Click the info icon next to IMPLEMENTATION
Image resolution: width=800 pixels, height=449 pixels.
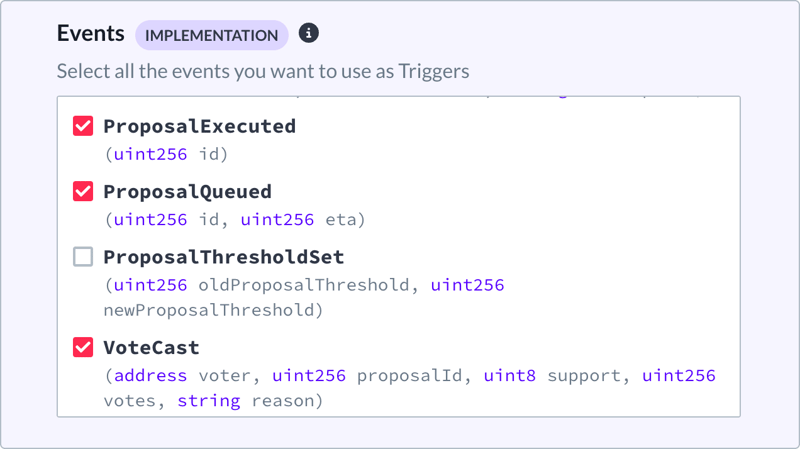(309, 33)
